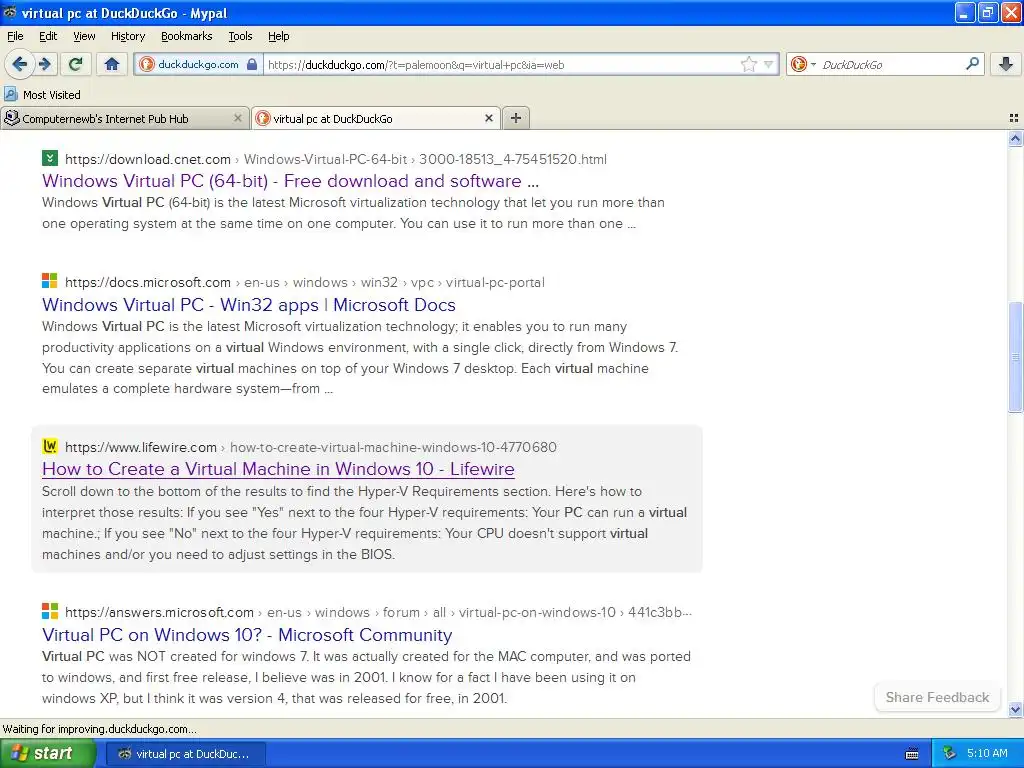Click the Microsoft favicon next to docs.microsoft.com
This screenshot has width=1024, height=768.
(50, 281)
